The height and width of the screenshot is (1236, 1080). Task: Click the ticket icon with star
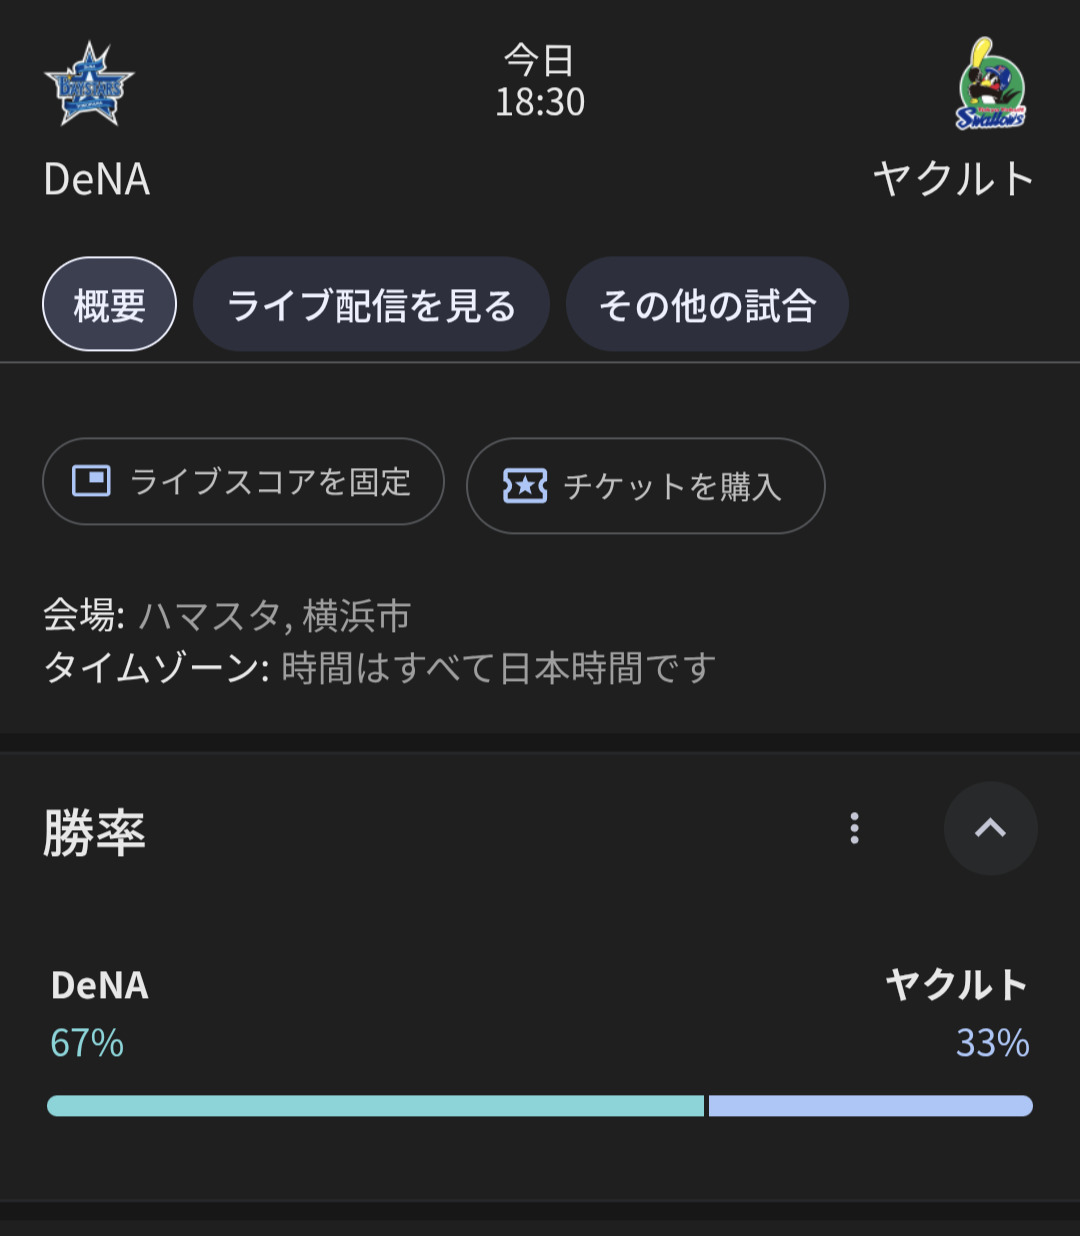coord(525,486)
